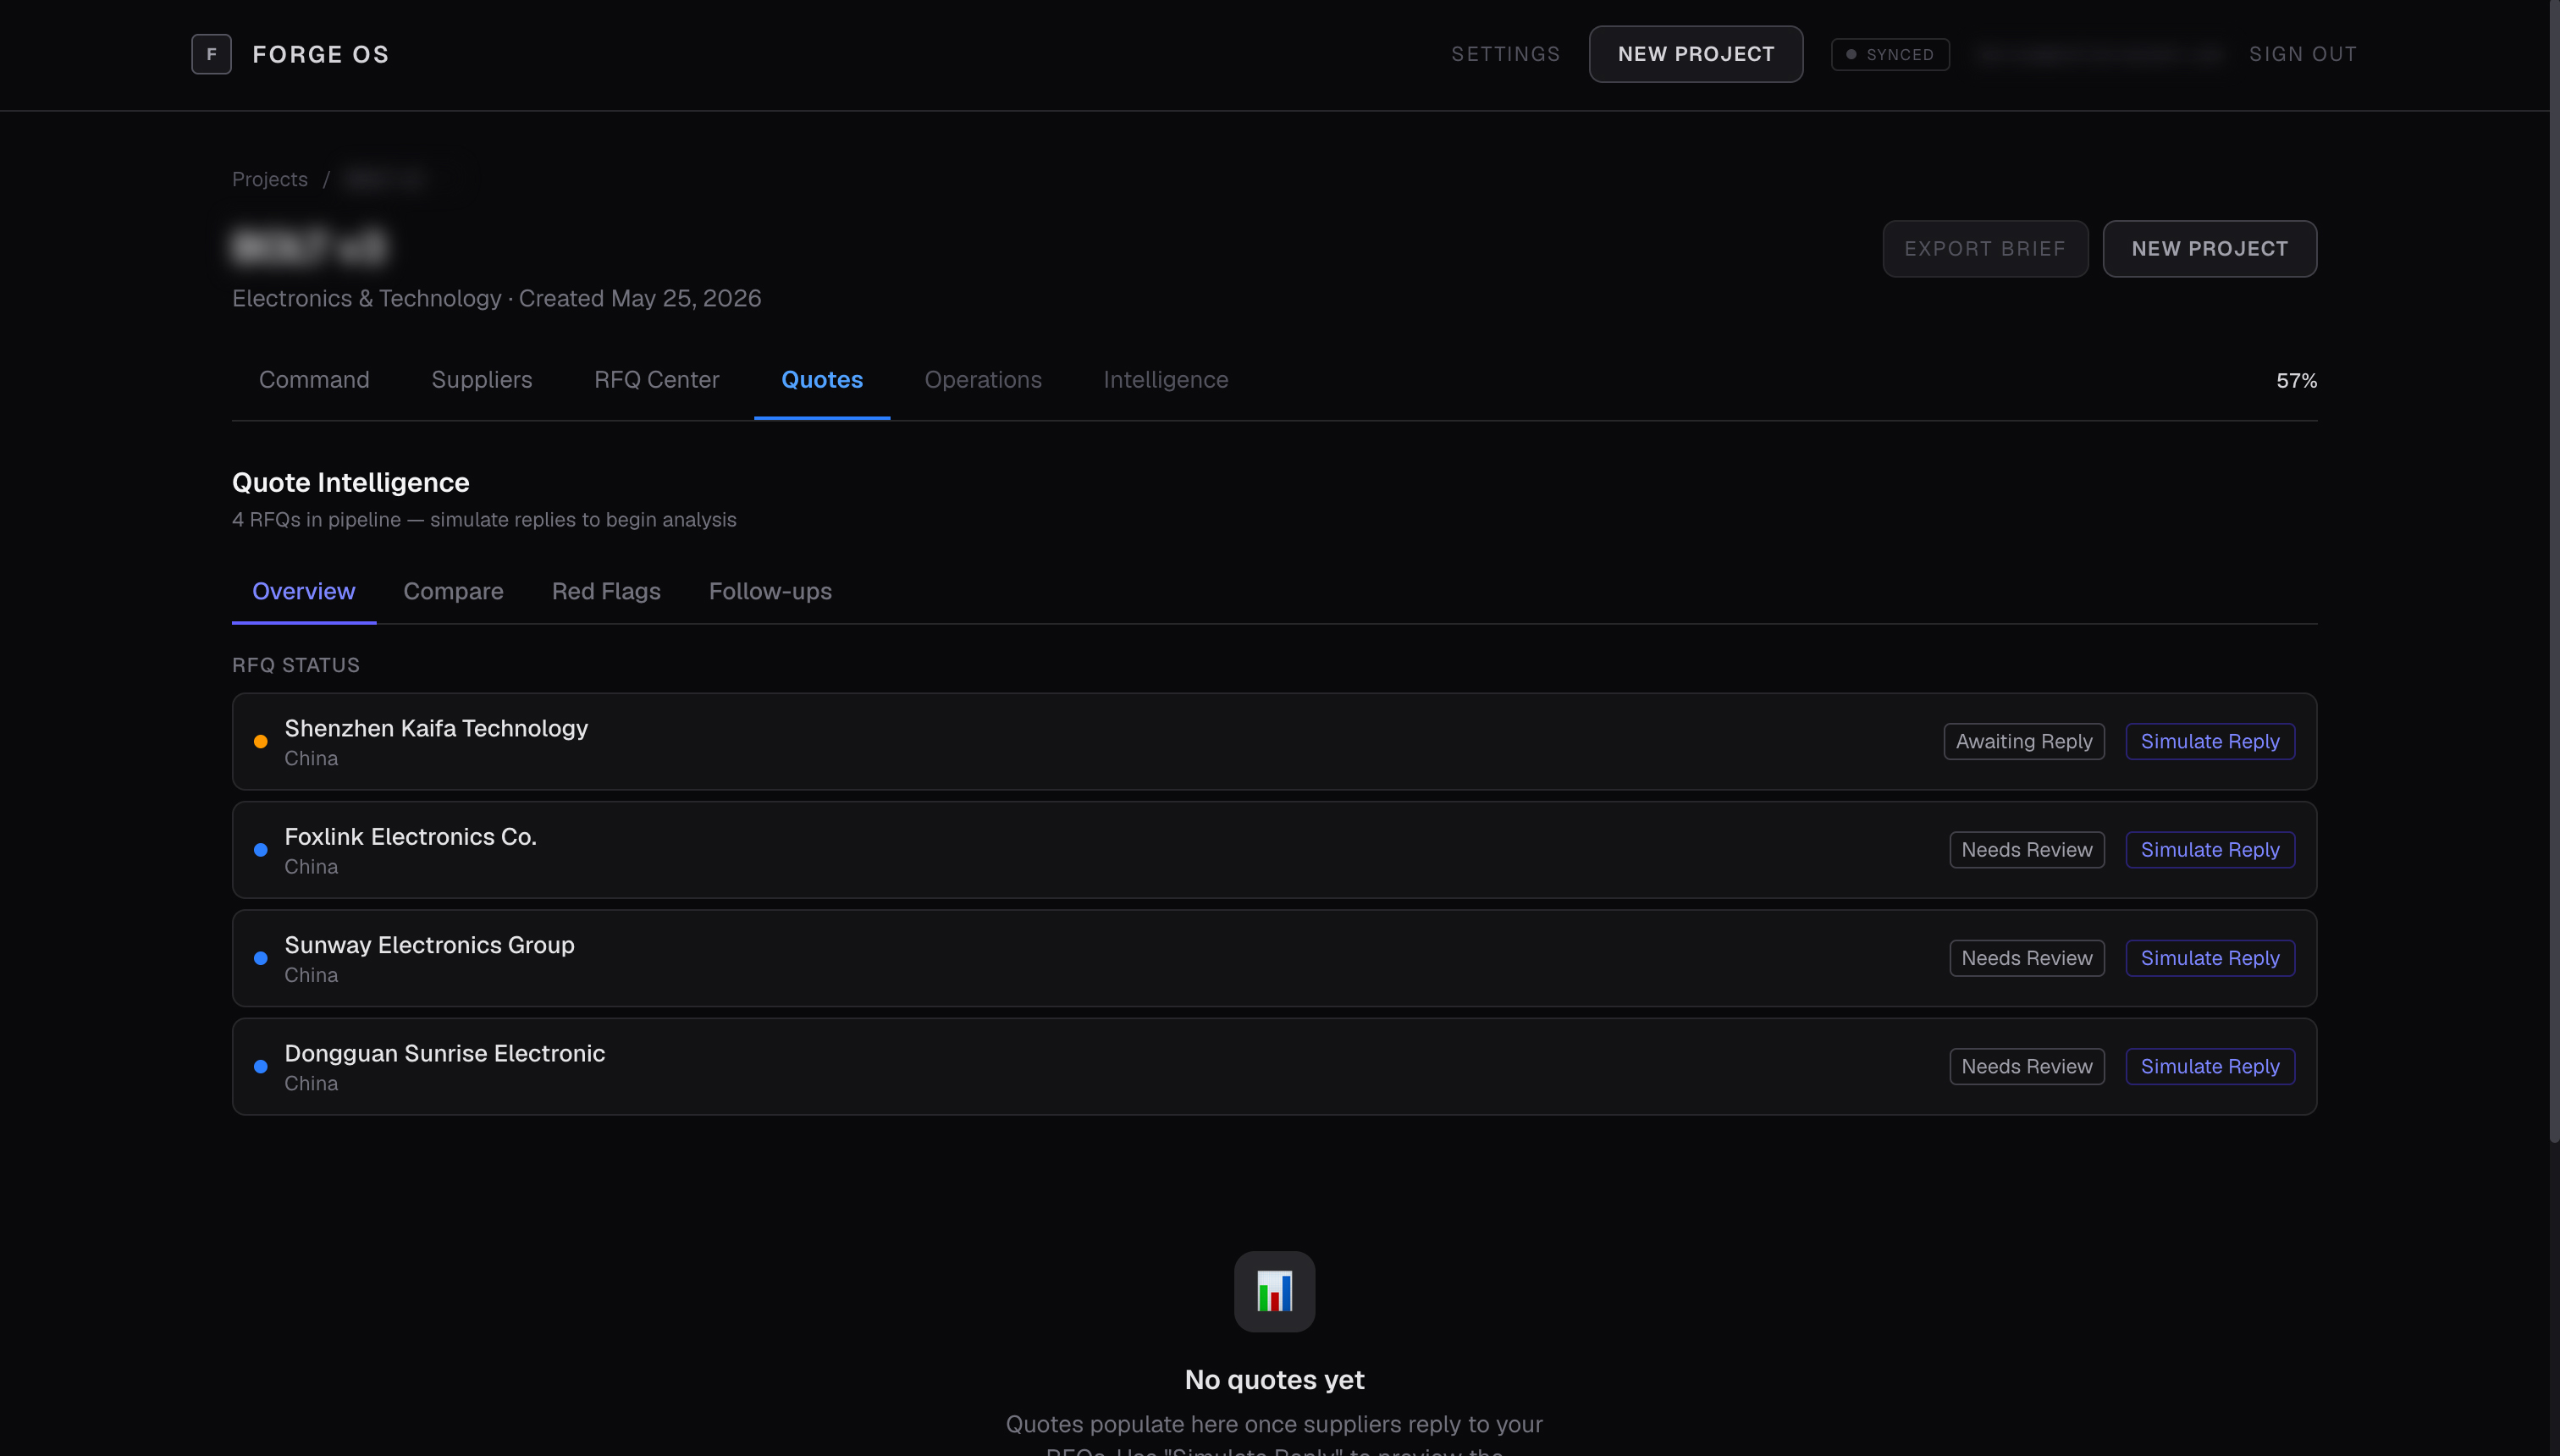Click the '4 RFQs in pipeline' subtitle text
Screen dimensions: 2560x1456
(484, 520)
